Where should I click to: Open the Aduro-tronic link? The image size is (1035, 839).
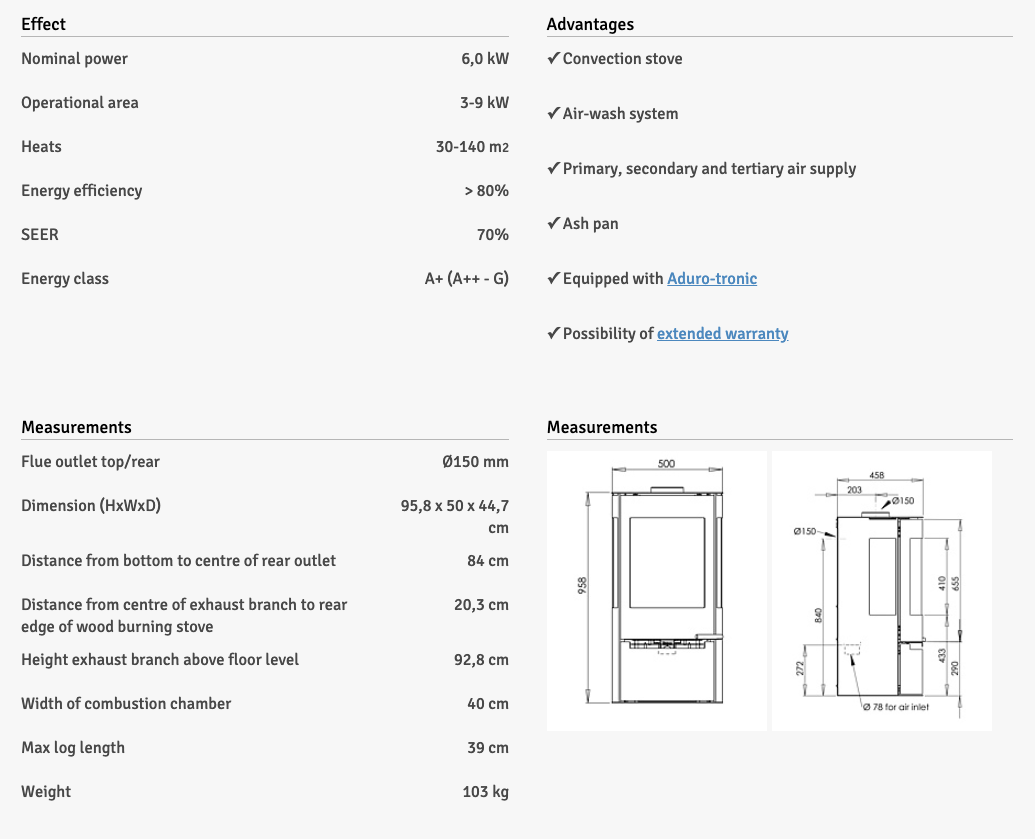[712, 279]
